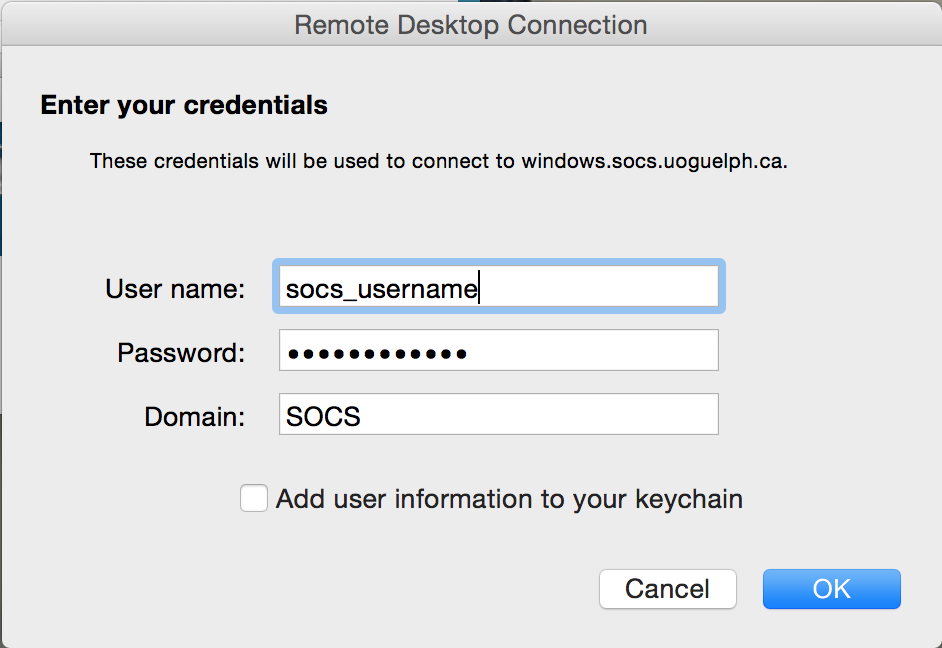Focus the User name input field
The height and width of the screenshot is (648, 942).
(x=498, y=288)
